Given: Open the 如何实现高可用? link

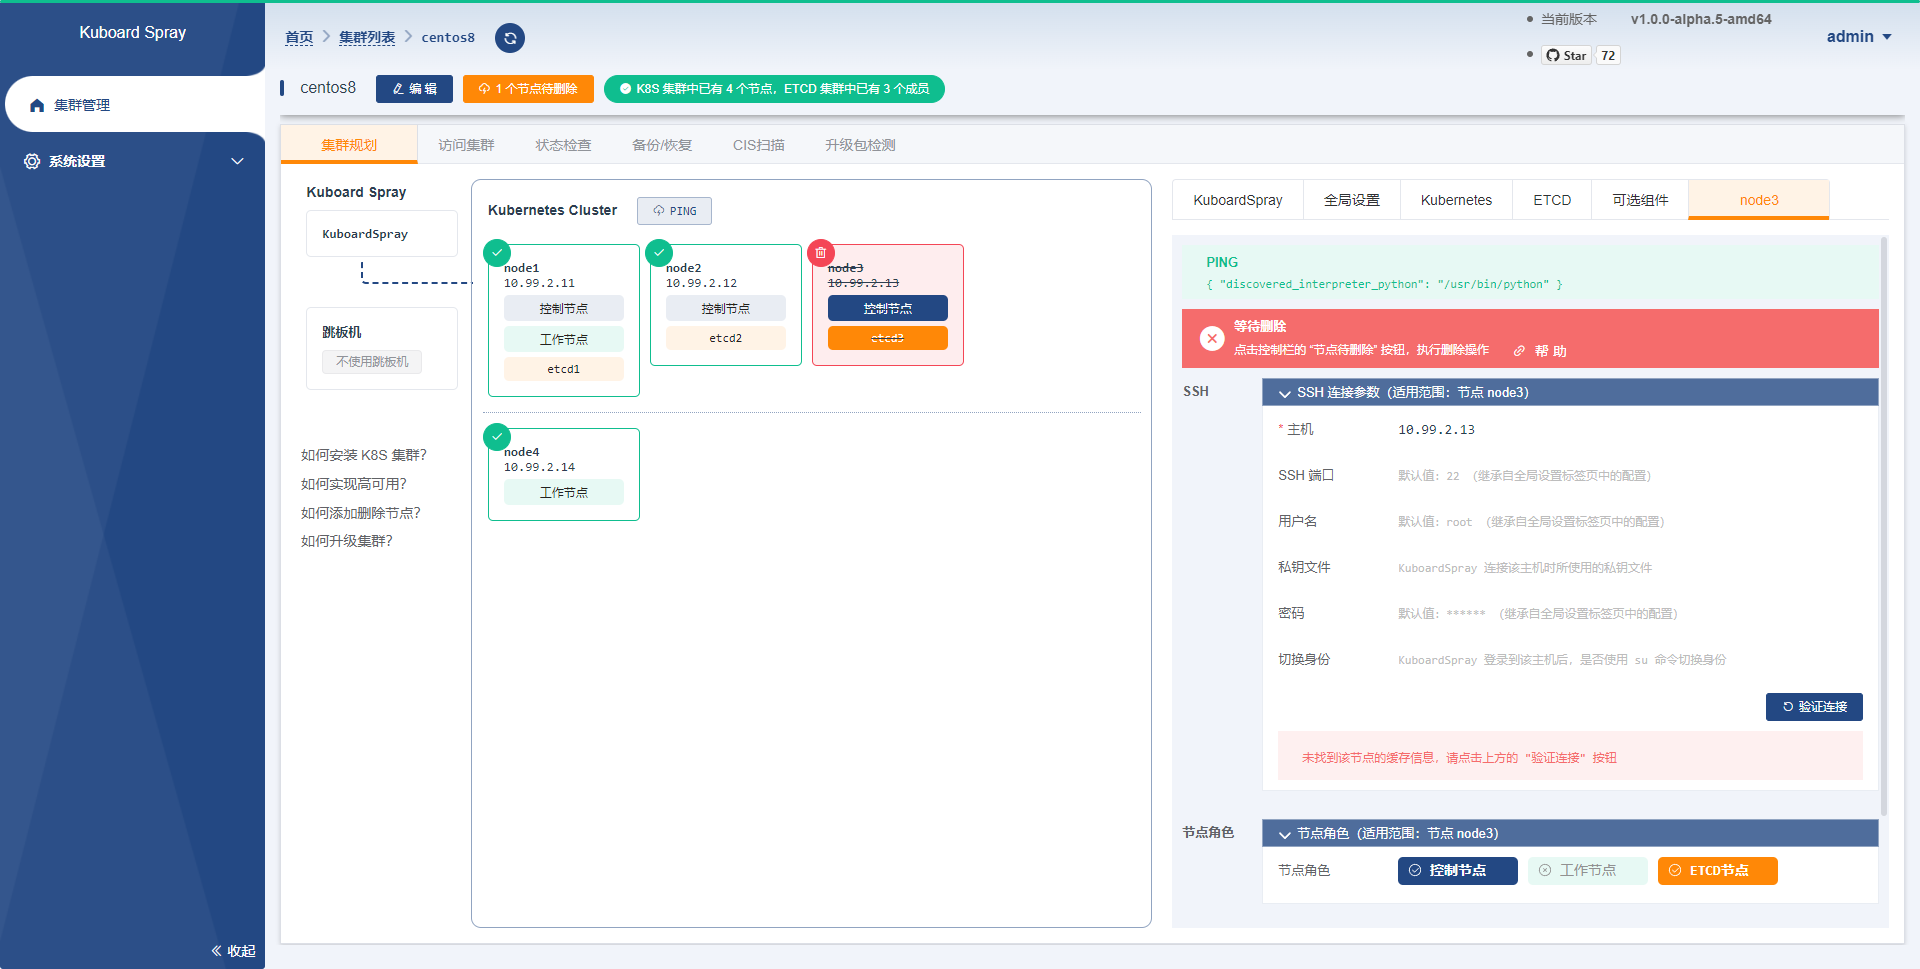Looking at the screenshot, I should [x=354, y=484].
